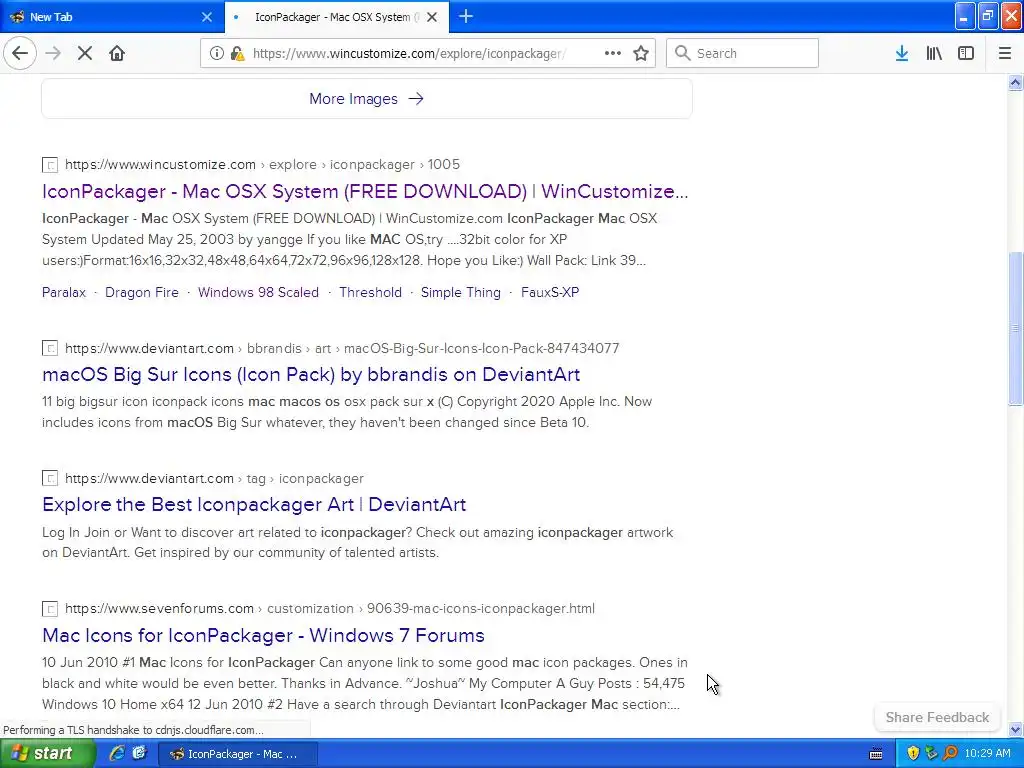Click the wincustomize.com result favicon
The width and height of the screenshot is (1024, 768).
[50, 165]
